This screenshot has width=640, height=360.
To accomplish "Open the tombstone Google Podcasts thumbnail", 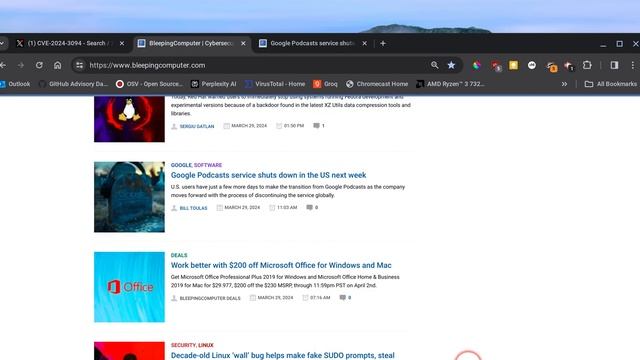I will coord(129,197).
